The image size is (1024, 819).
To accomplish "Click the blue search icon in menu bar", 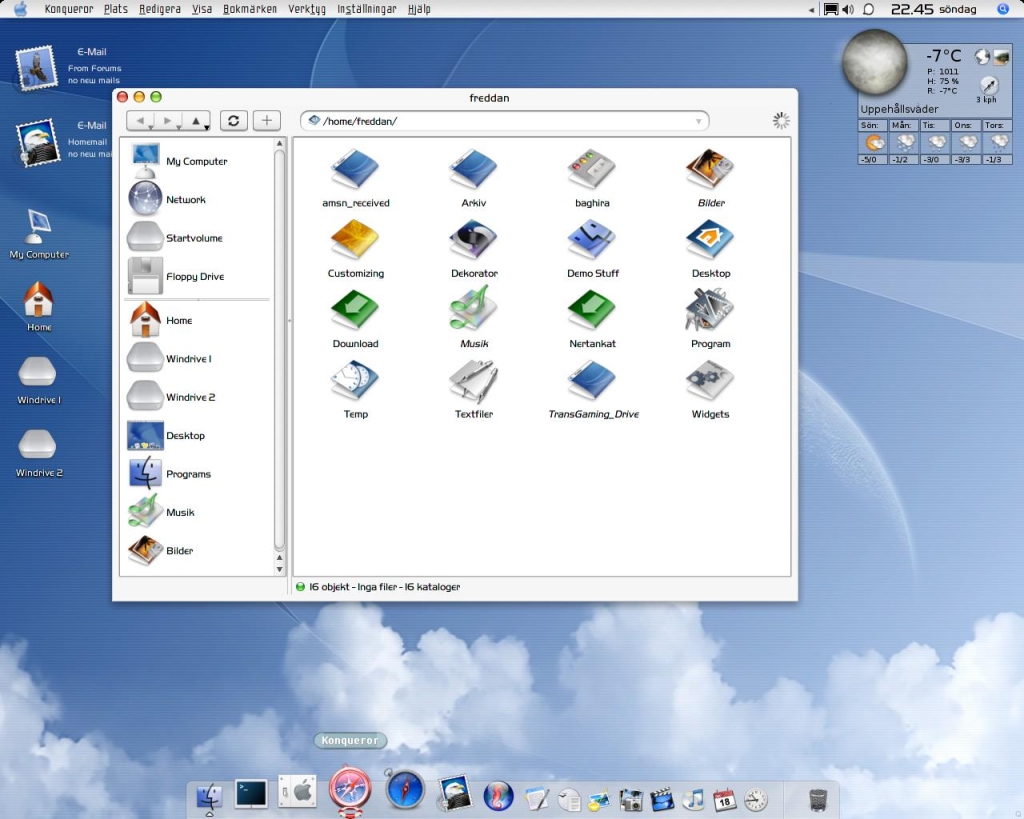I will point(1003,9).
